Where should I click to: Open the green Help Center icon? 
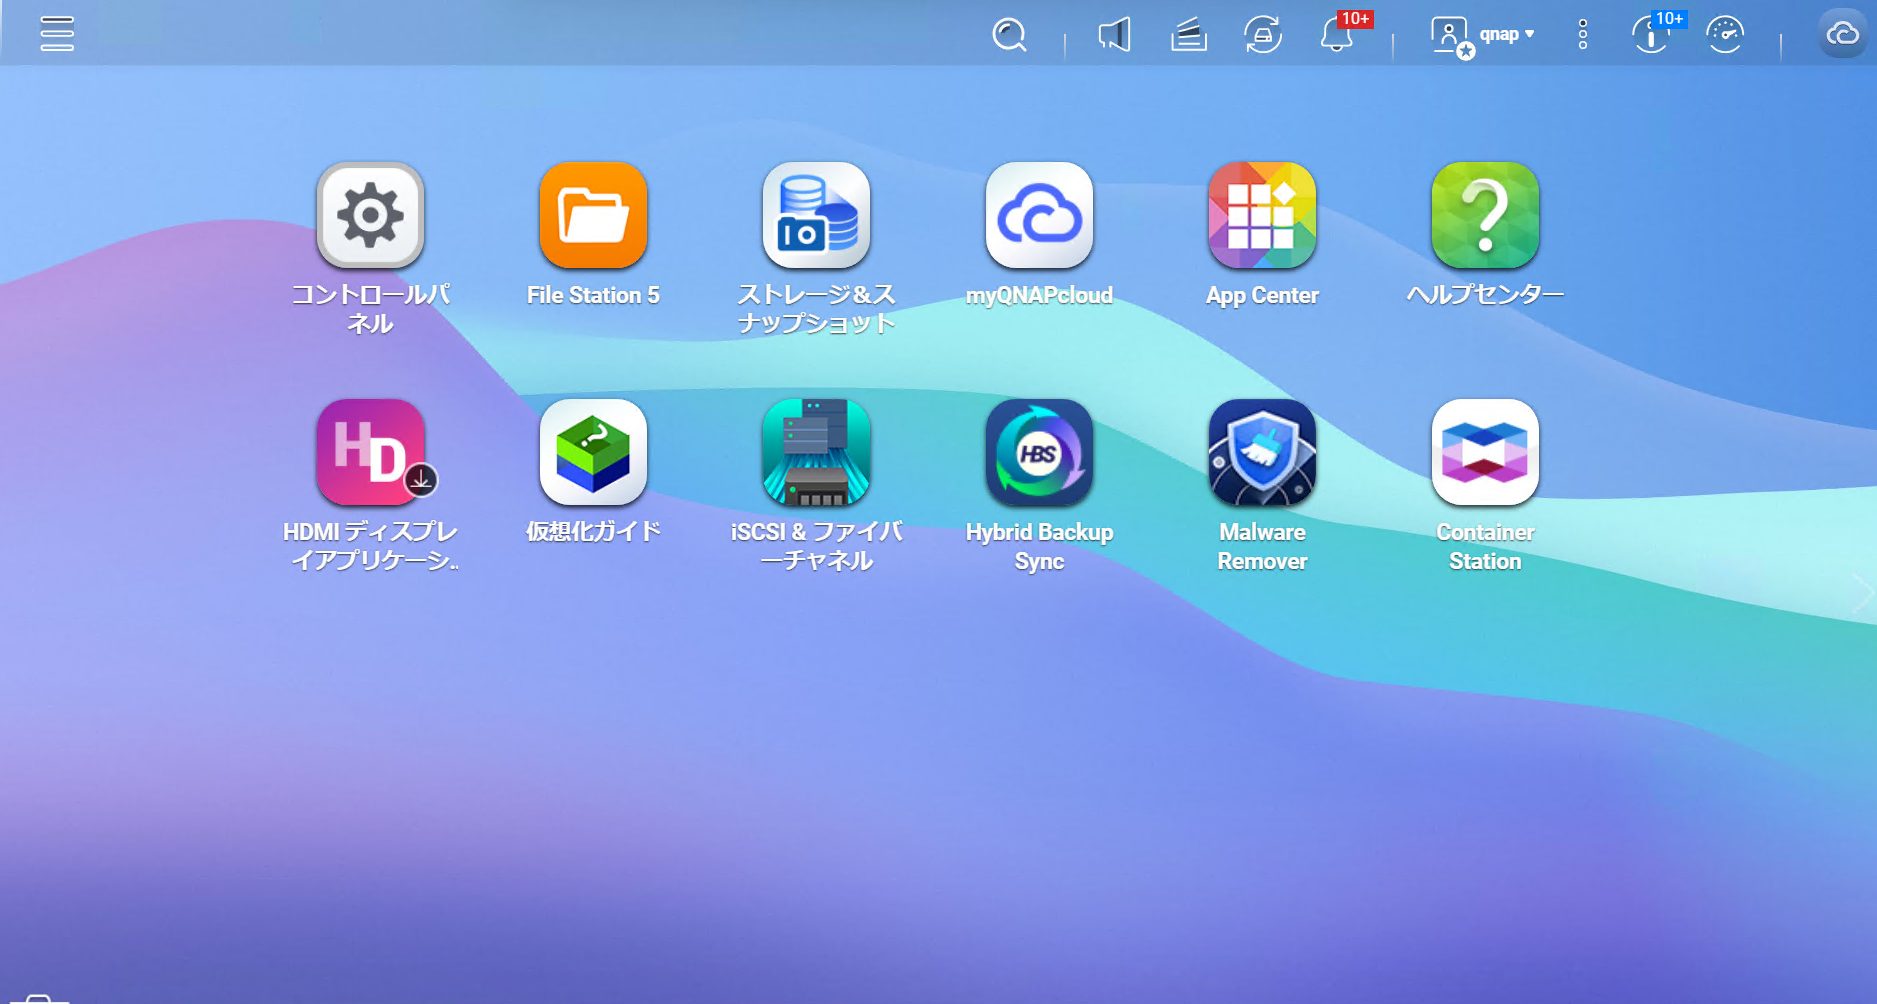coord(1485,215)
